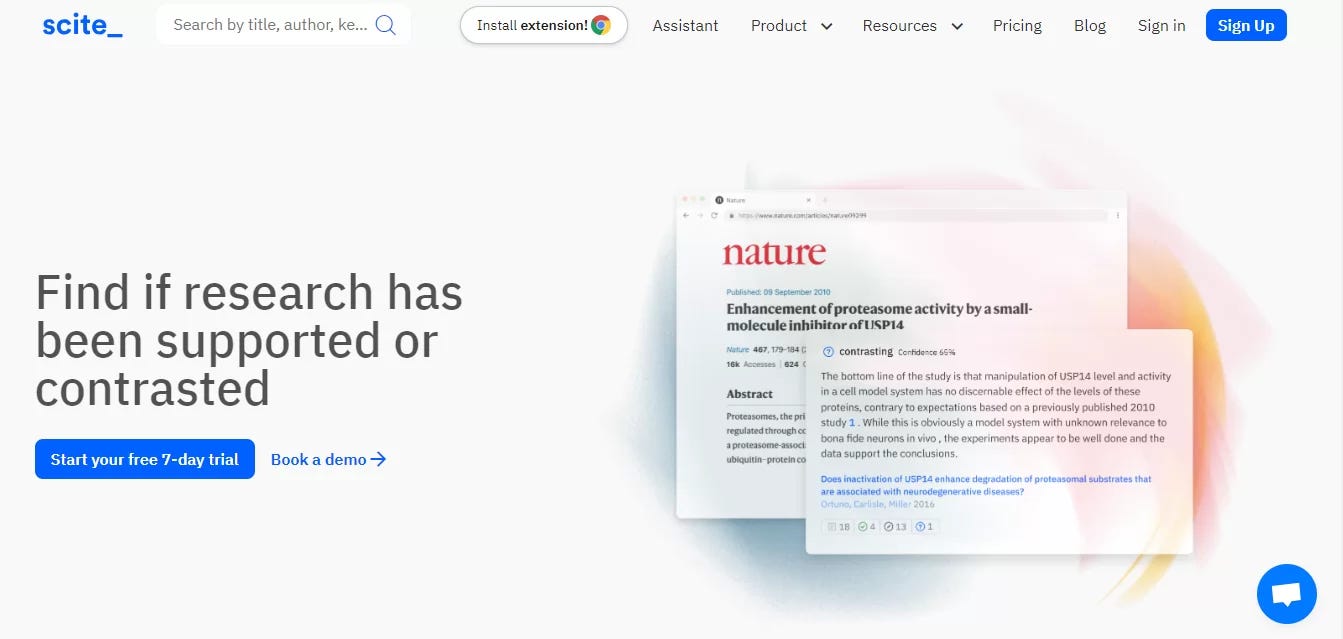Click the citing paper title link about USP14

(x=986, y=485)
